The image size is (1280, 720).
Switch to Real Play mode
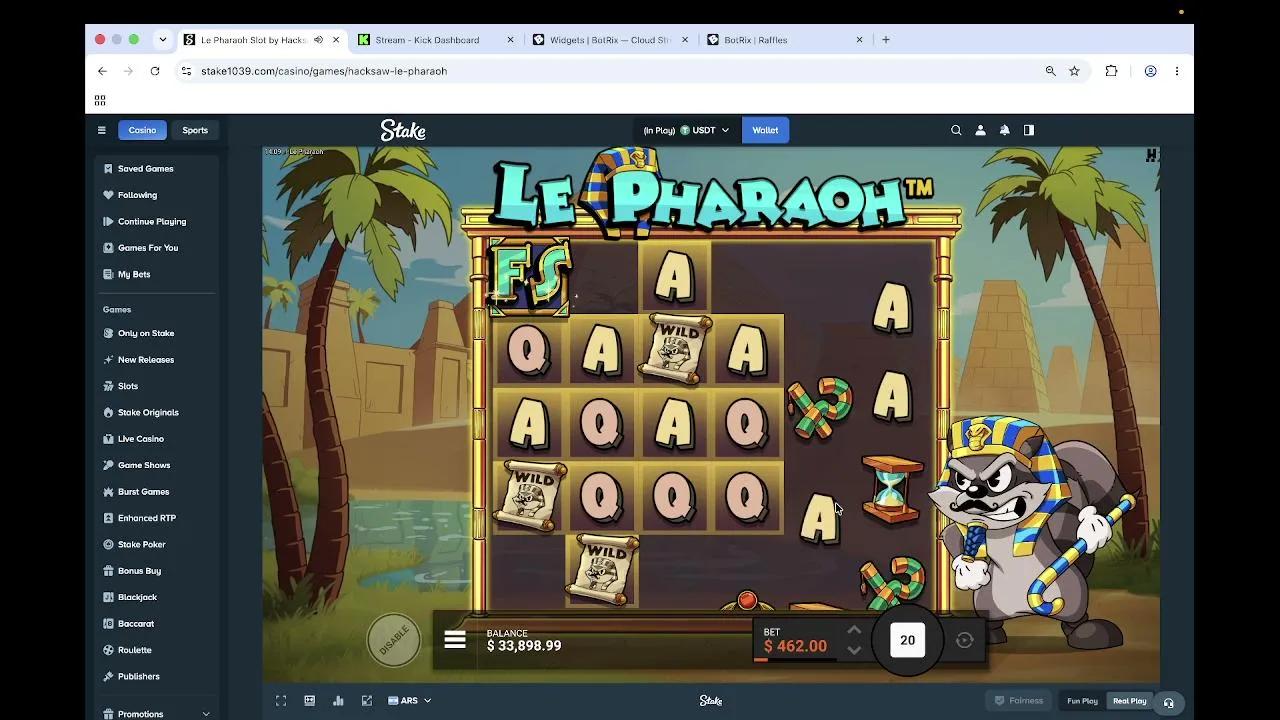(1130, 701)
